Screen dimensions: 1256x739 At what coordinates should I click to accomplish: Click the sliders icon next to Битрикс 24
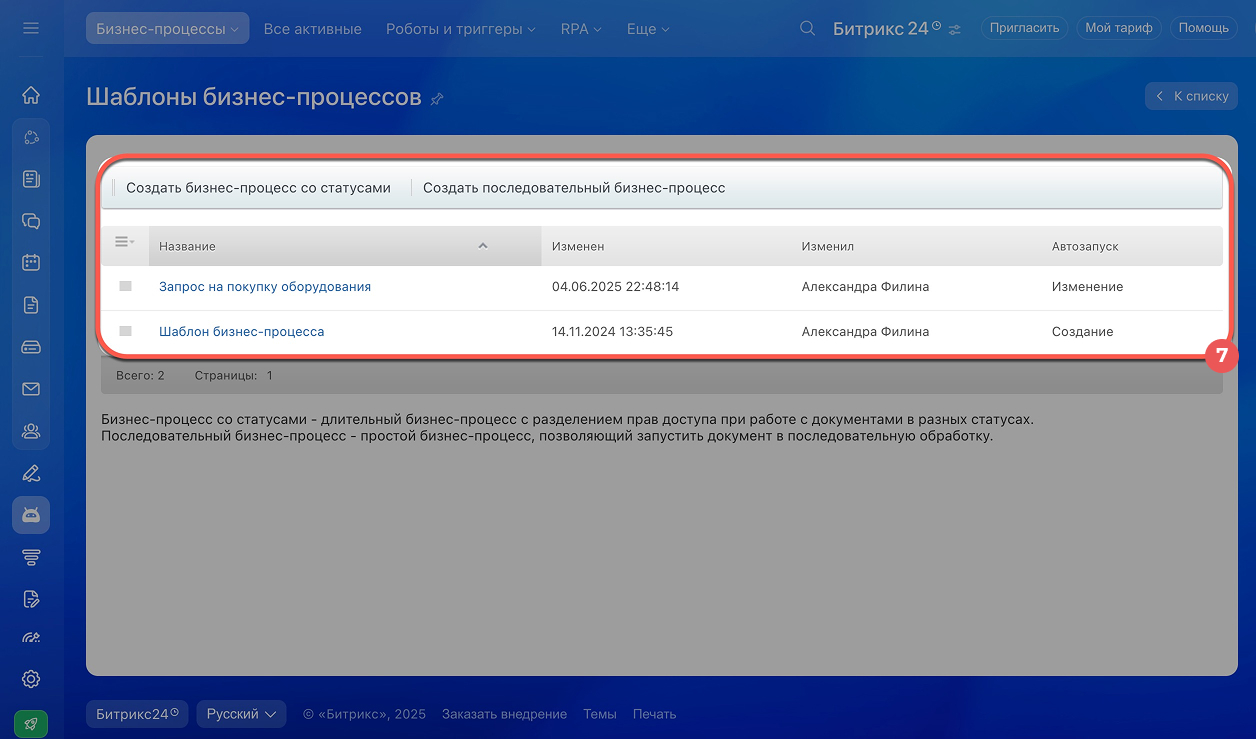point(955,30)
